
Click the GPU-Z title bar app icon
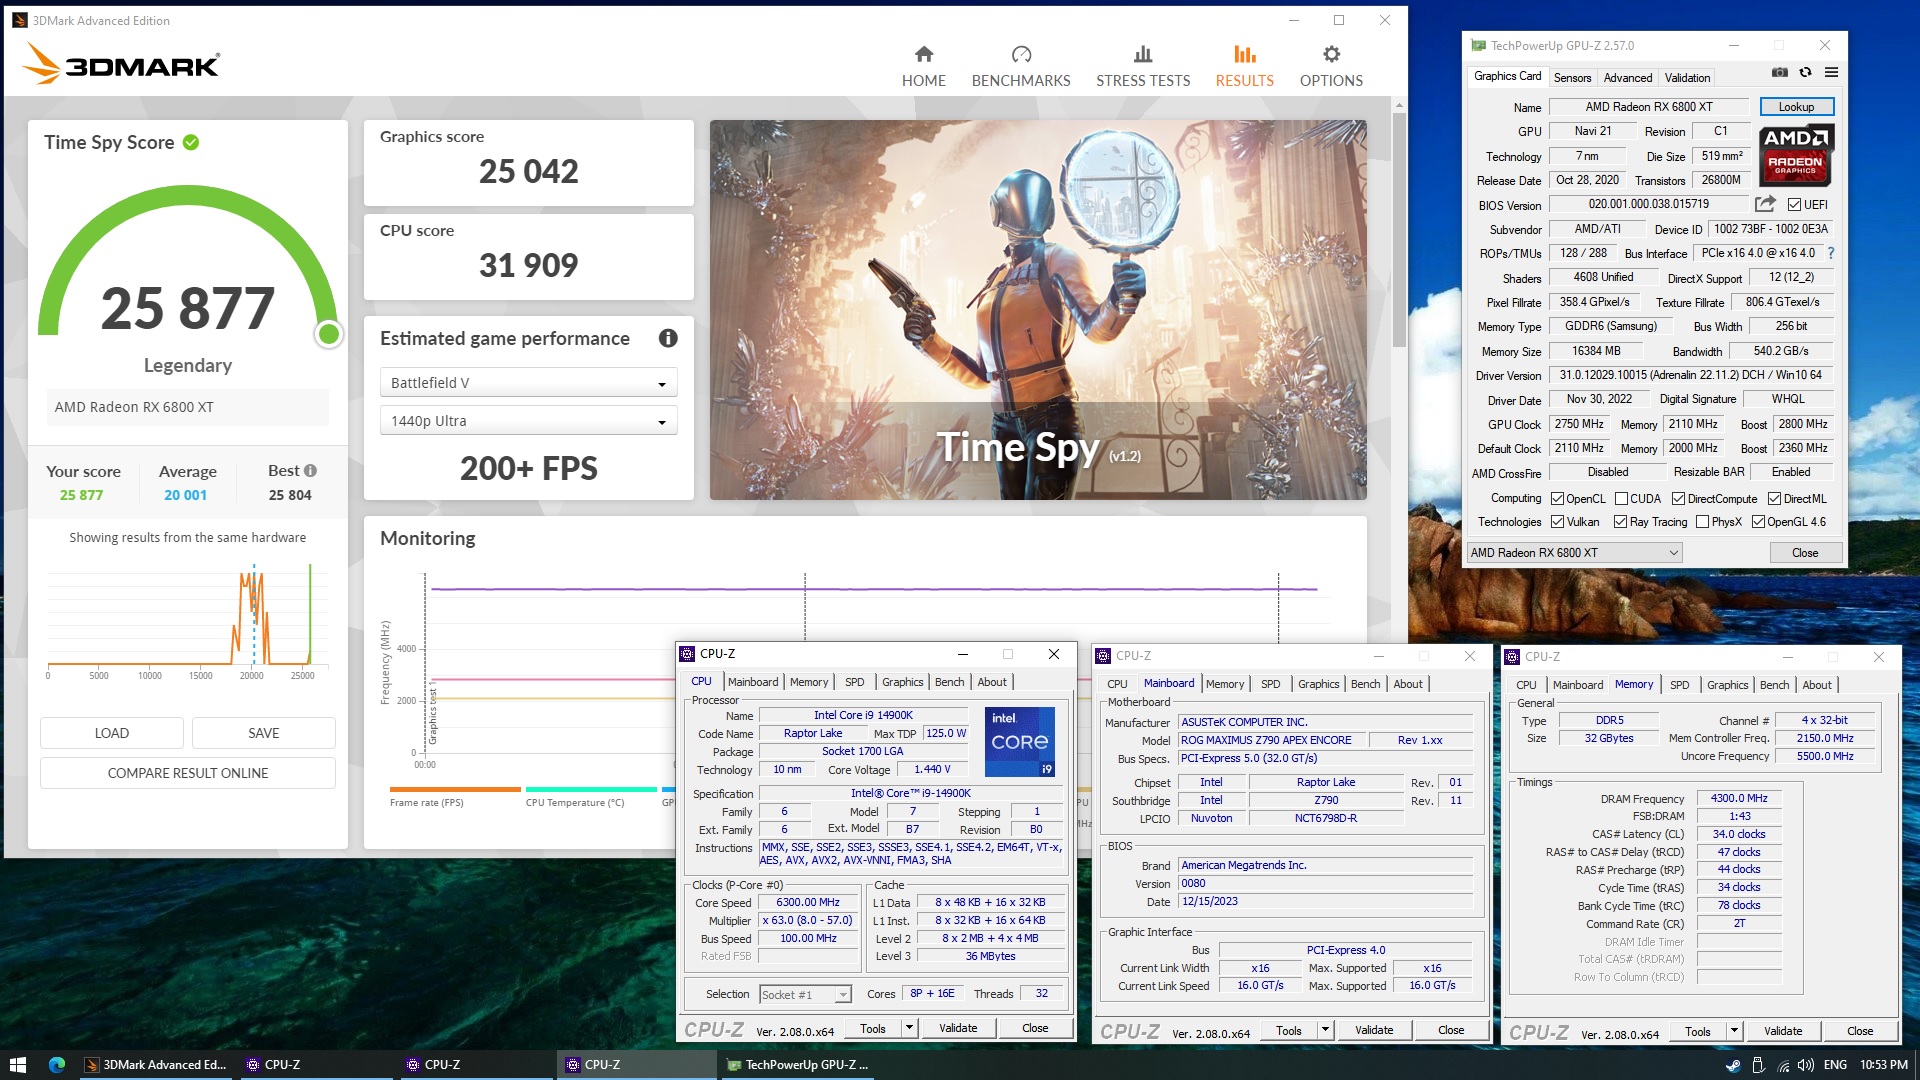1479,45
